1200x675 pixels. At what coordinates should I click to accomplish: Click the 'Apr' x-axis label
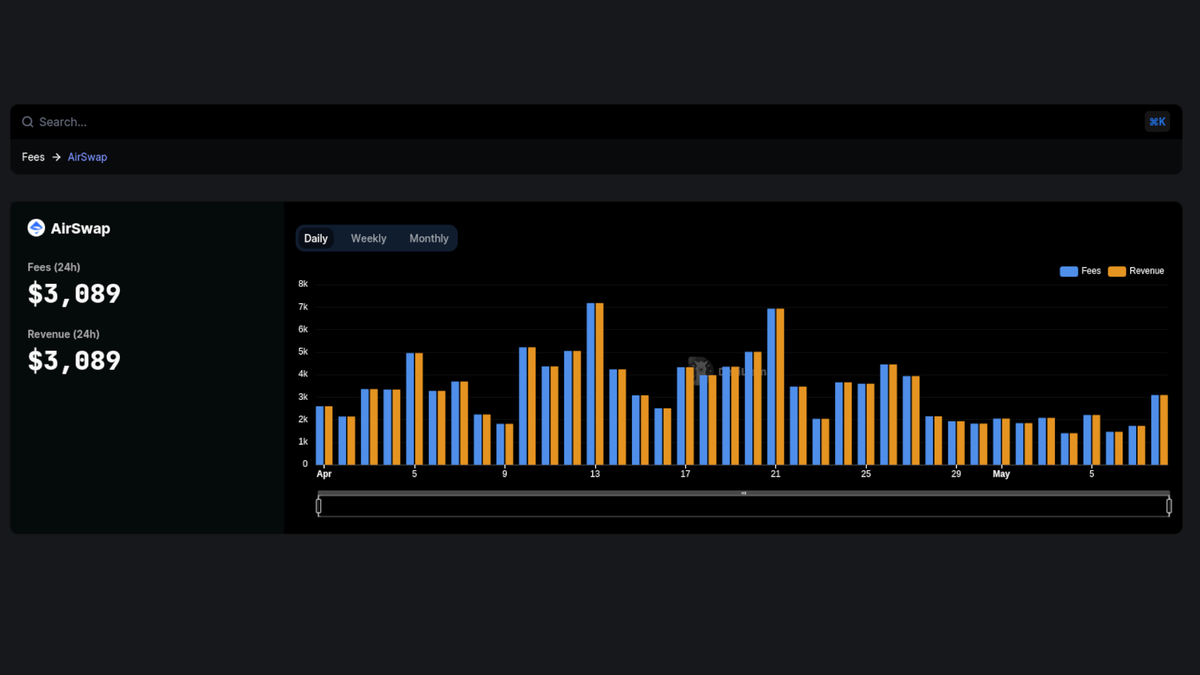324,474
